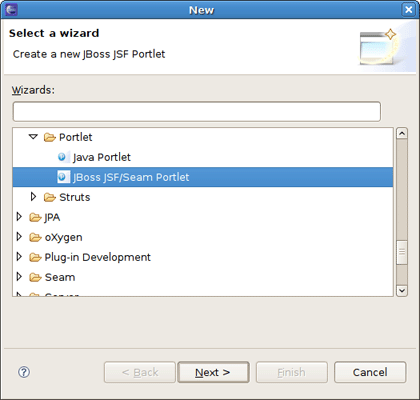Click the disabled Finish button

(x=292, y=372)
